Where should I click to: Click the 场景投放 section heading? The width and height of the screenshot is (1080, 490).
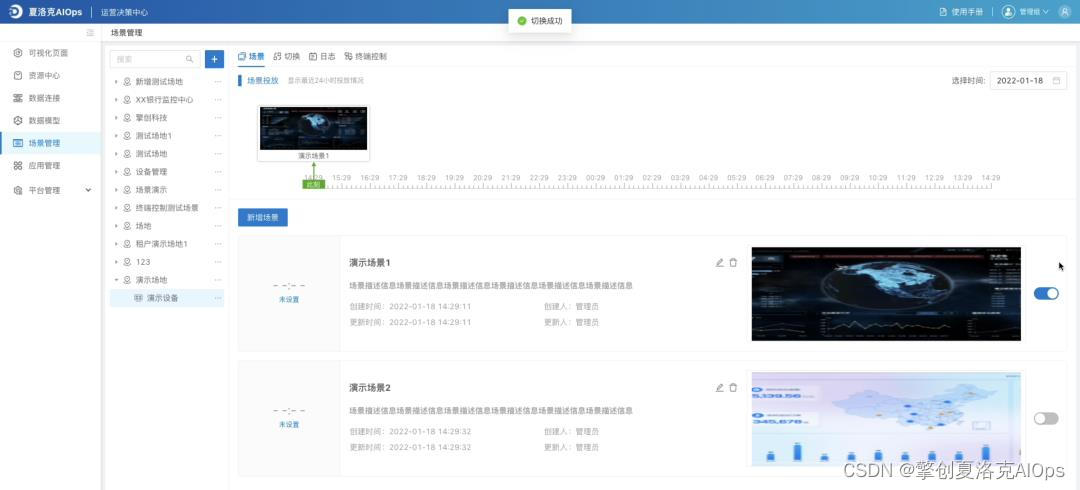coord(262,81)
